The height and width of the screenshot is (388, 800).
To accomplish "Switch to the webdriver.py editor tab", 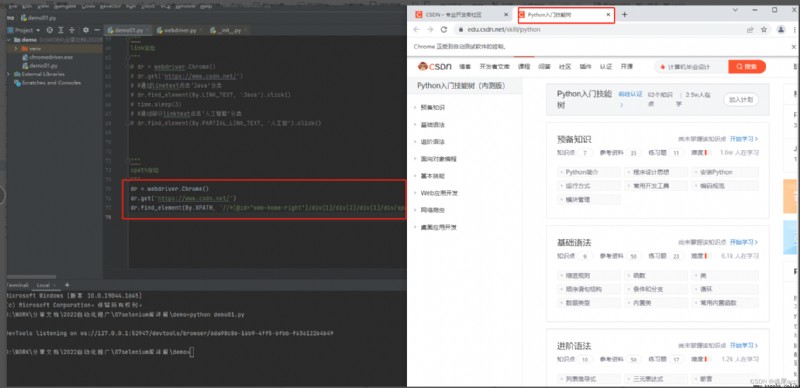I will (x=176, y=30).
